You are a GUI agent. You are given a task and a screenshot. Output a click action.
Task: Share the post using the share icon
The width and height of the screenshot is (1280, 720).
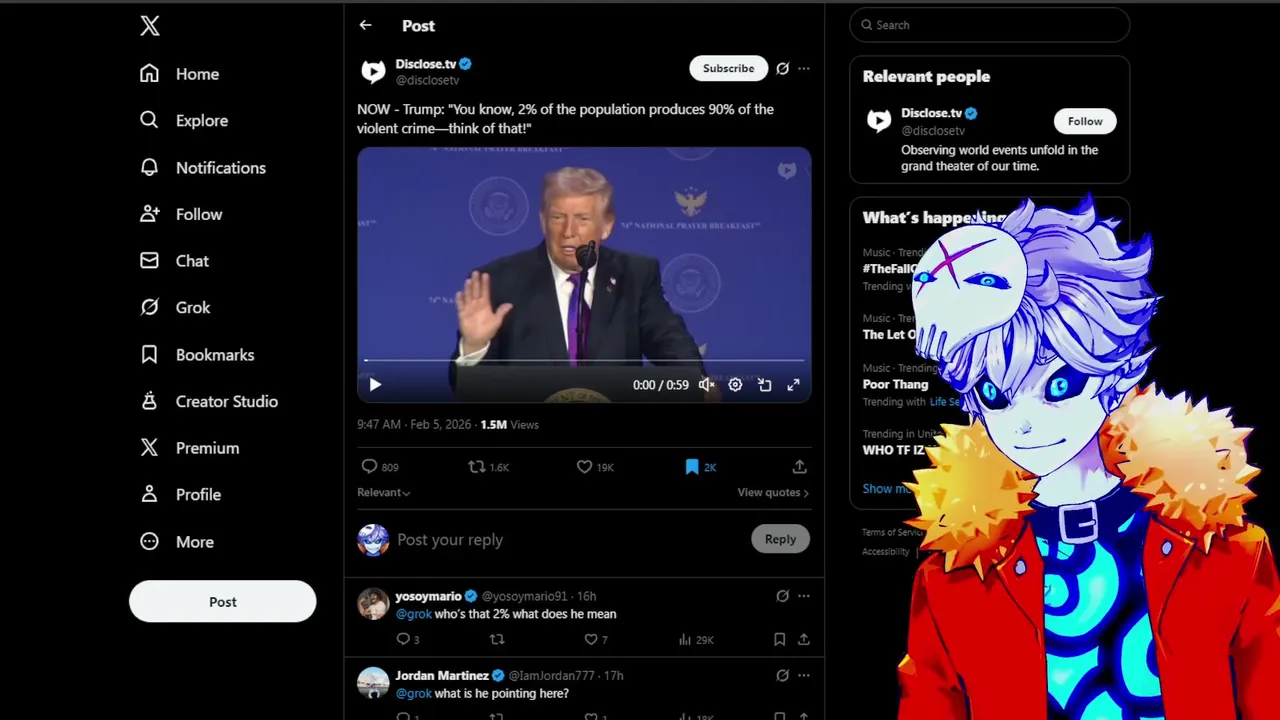coord(799,467)
